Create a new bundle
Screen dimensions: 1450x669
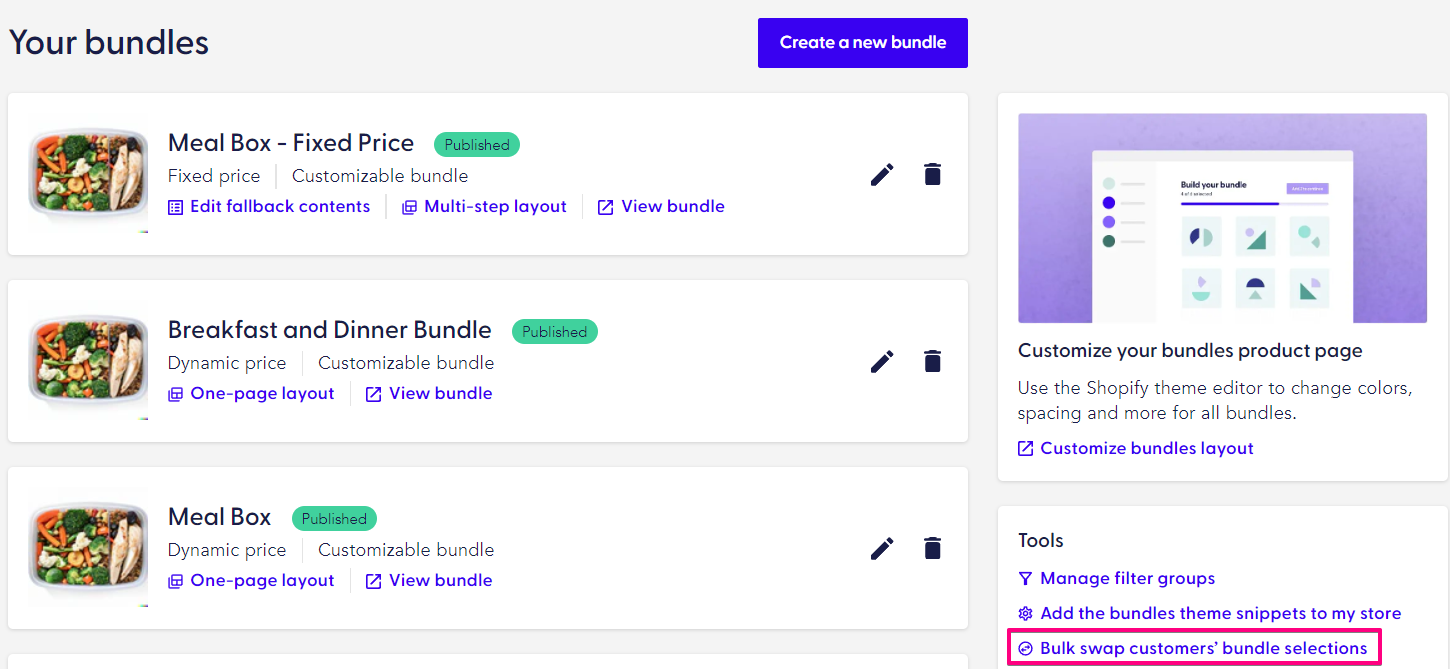(862, 43)
